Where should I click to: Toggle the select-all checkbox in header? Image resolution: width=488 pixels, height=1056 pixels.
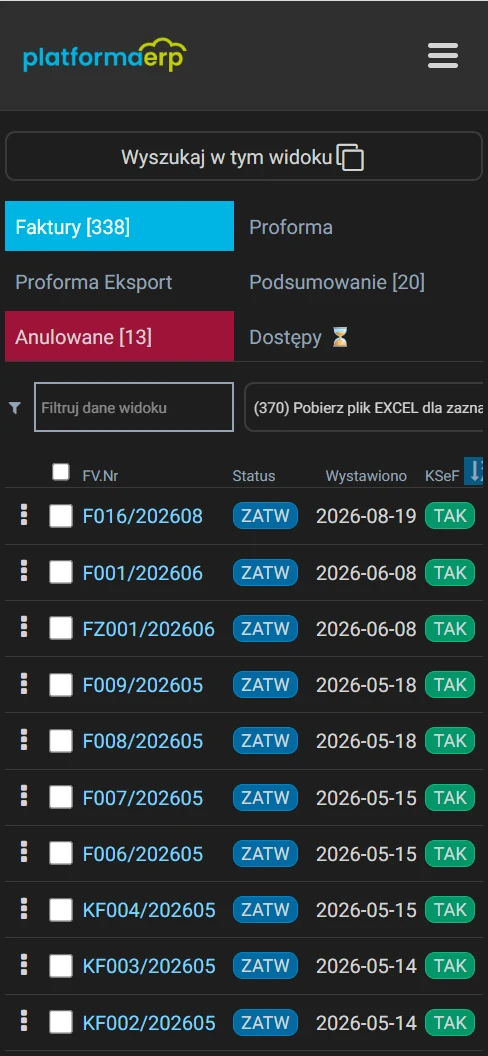pyautogui.click(x=61, y=472)
